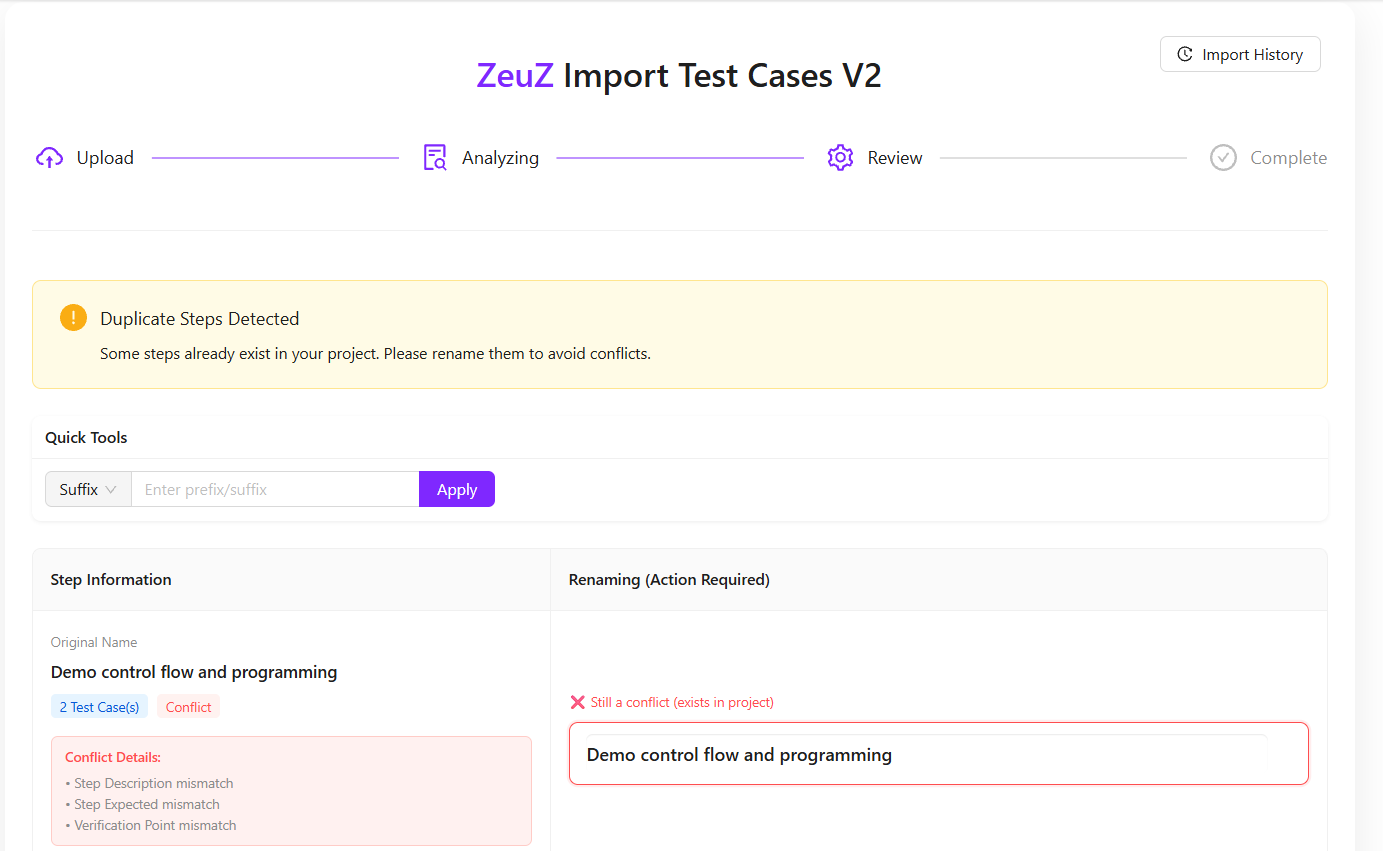Click the Analyzing document search icon
This screenshot has width=1383, height=851.
pyautogui.click(x=435, y=158)
